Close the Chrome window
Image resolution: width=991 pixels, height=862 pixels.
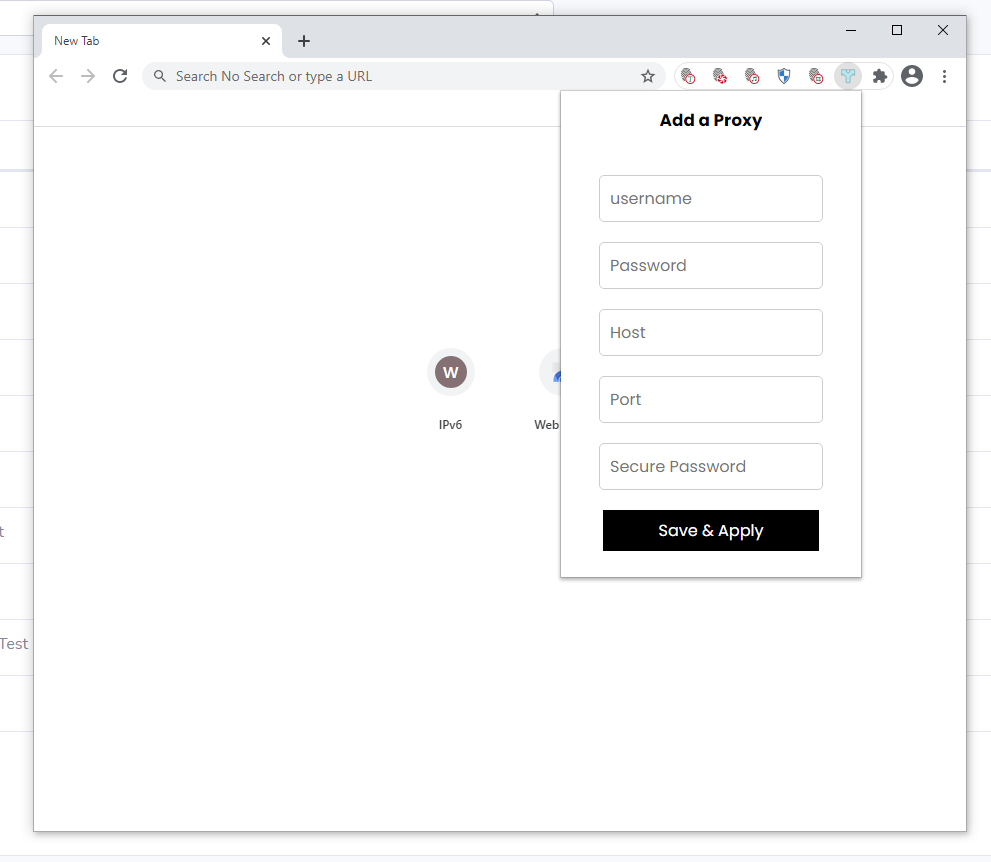942,30
